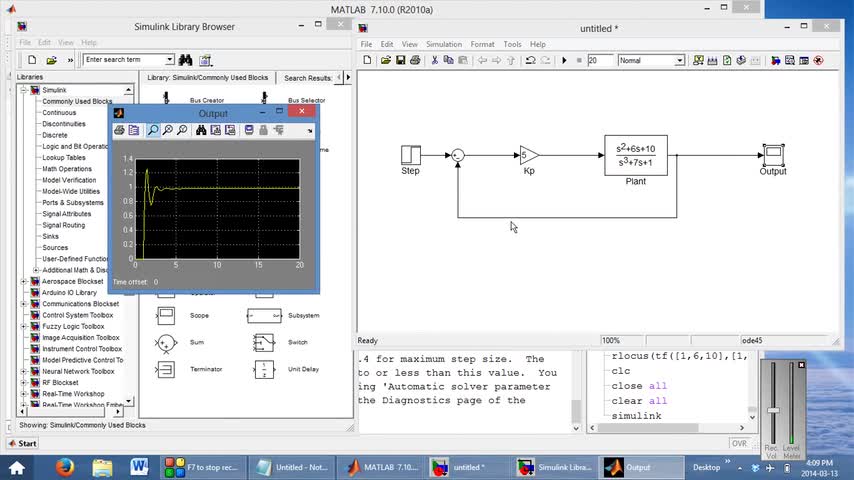Collapse the Simulink library tree node

point(23,90)
